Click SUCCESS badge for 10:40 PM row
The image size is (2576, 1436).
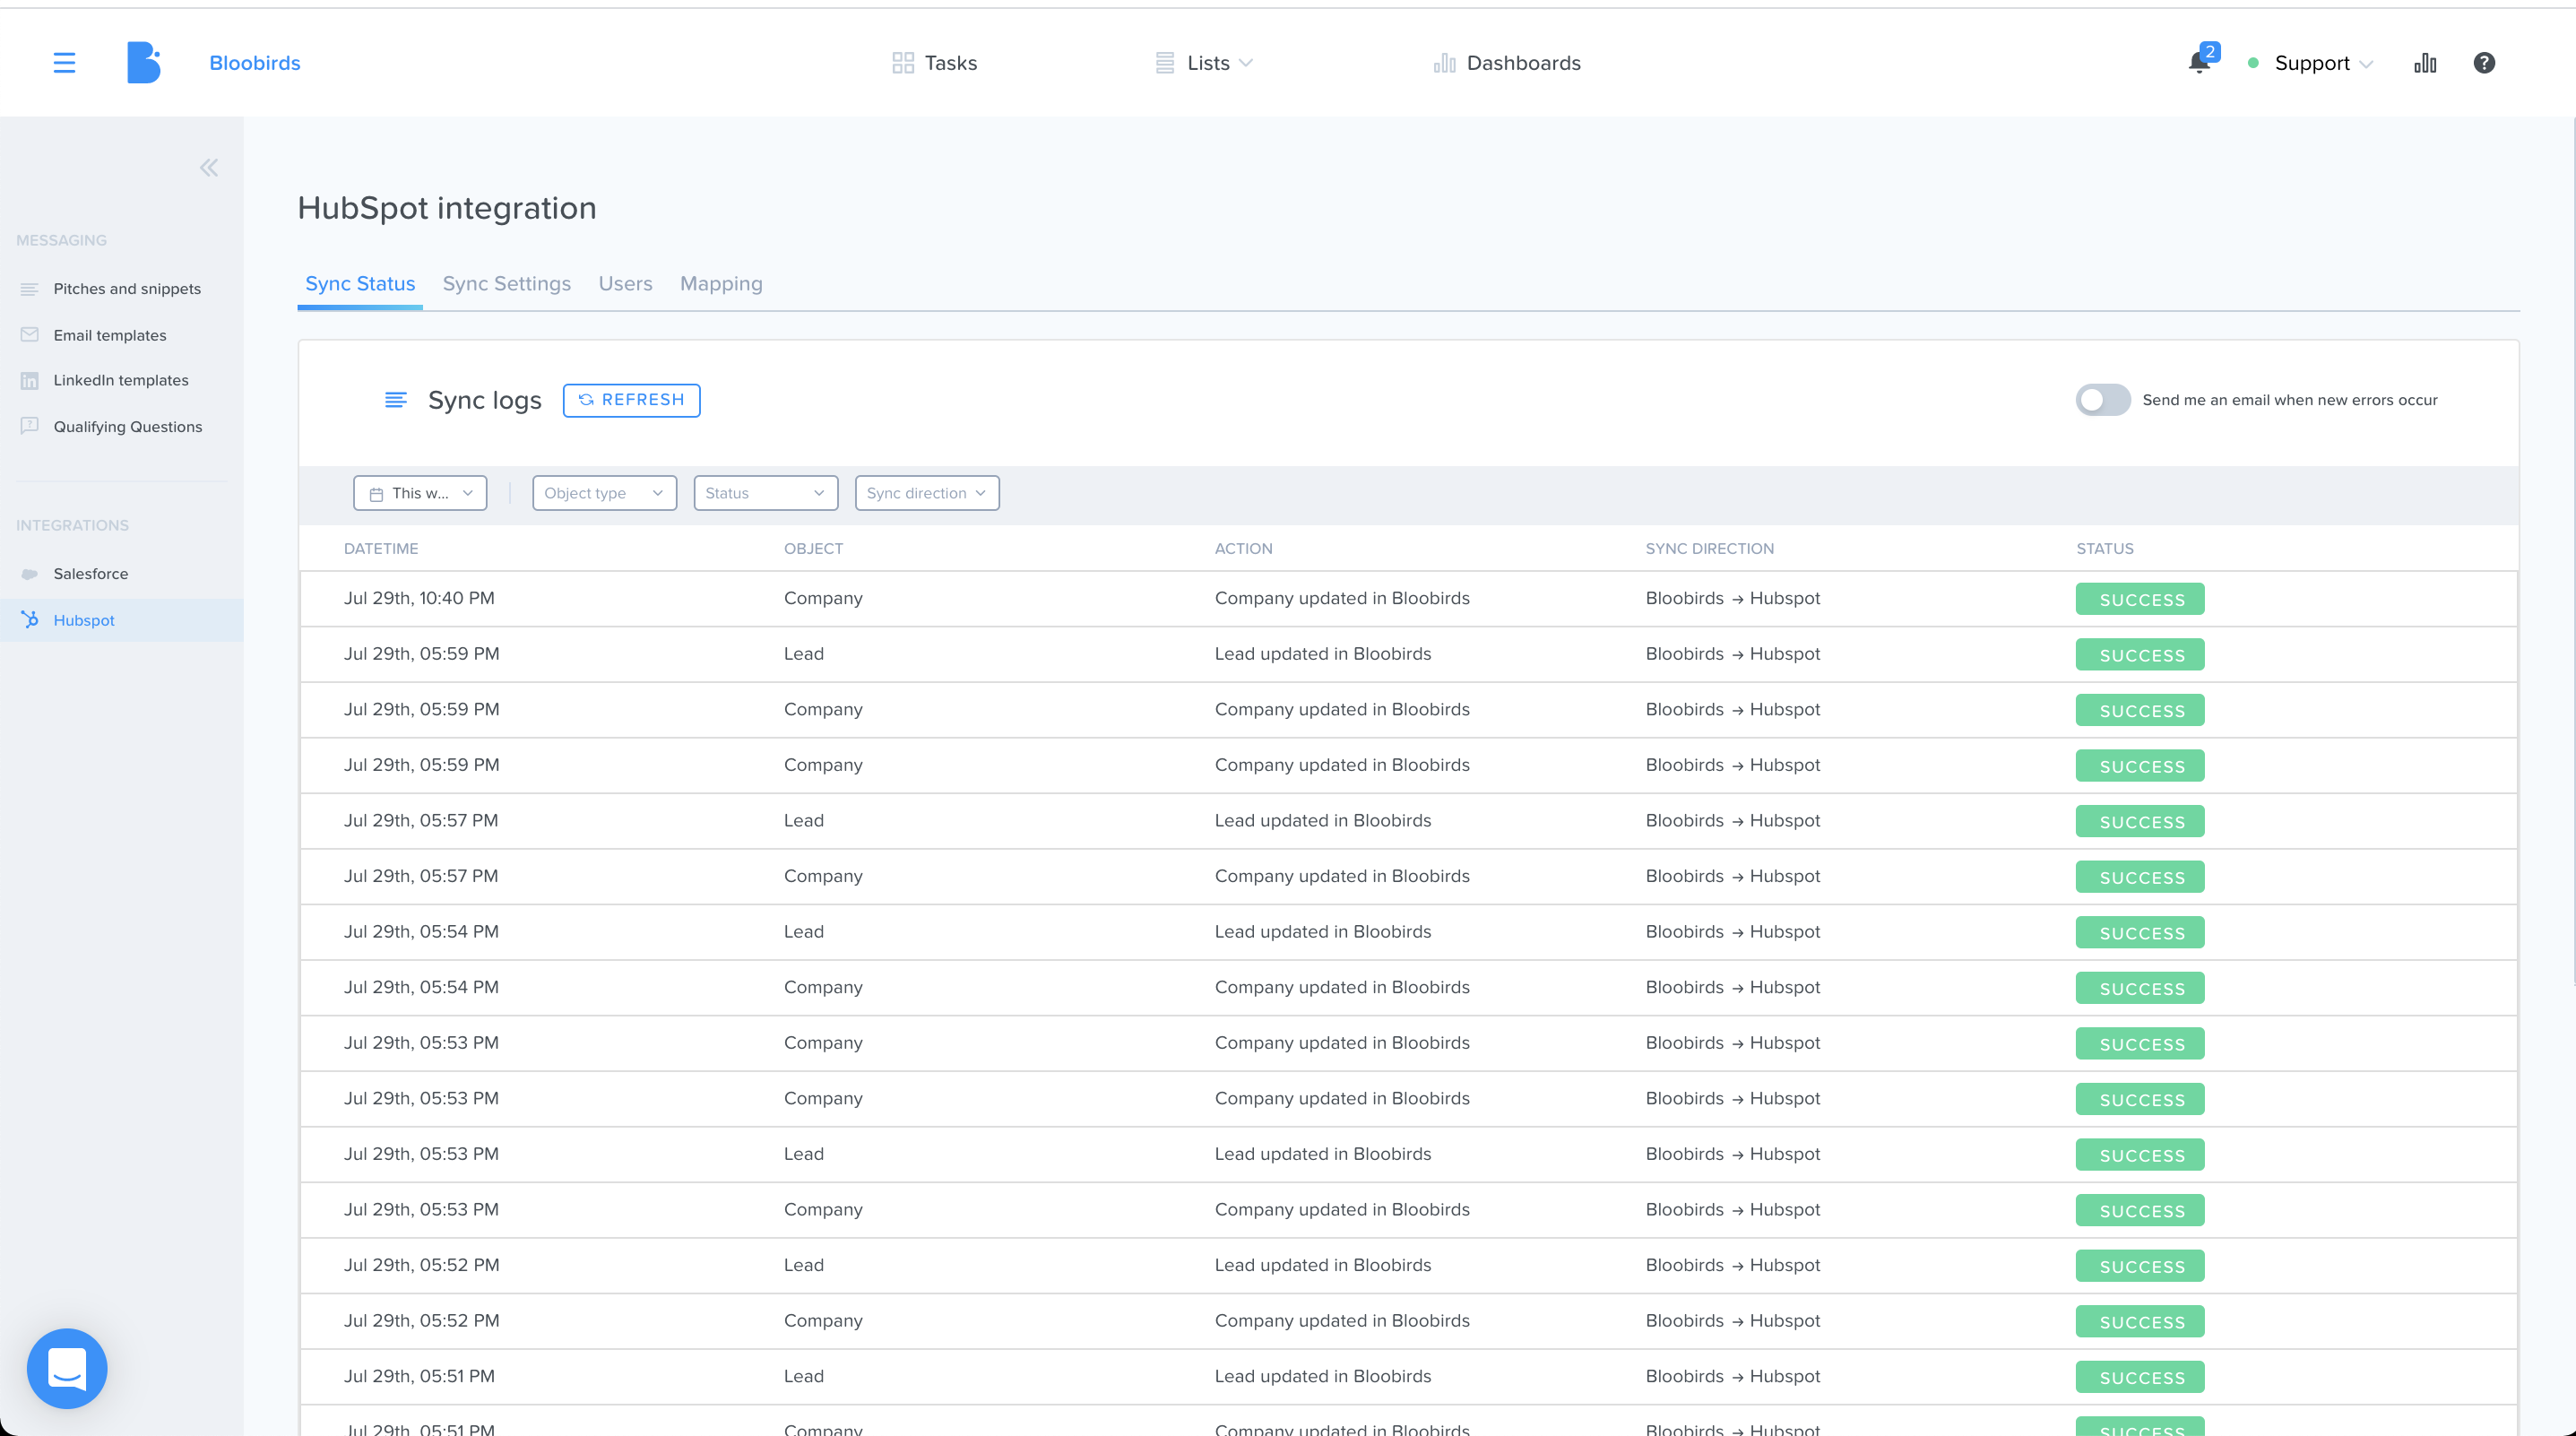2140,599
